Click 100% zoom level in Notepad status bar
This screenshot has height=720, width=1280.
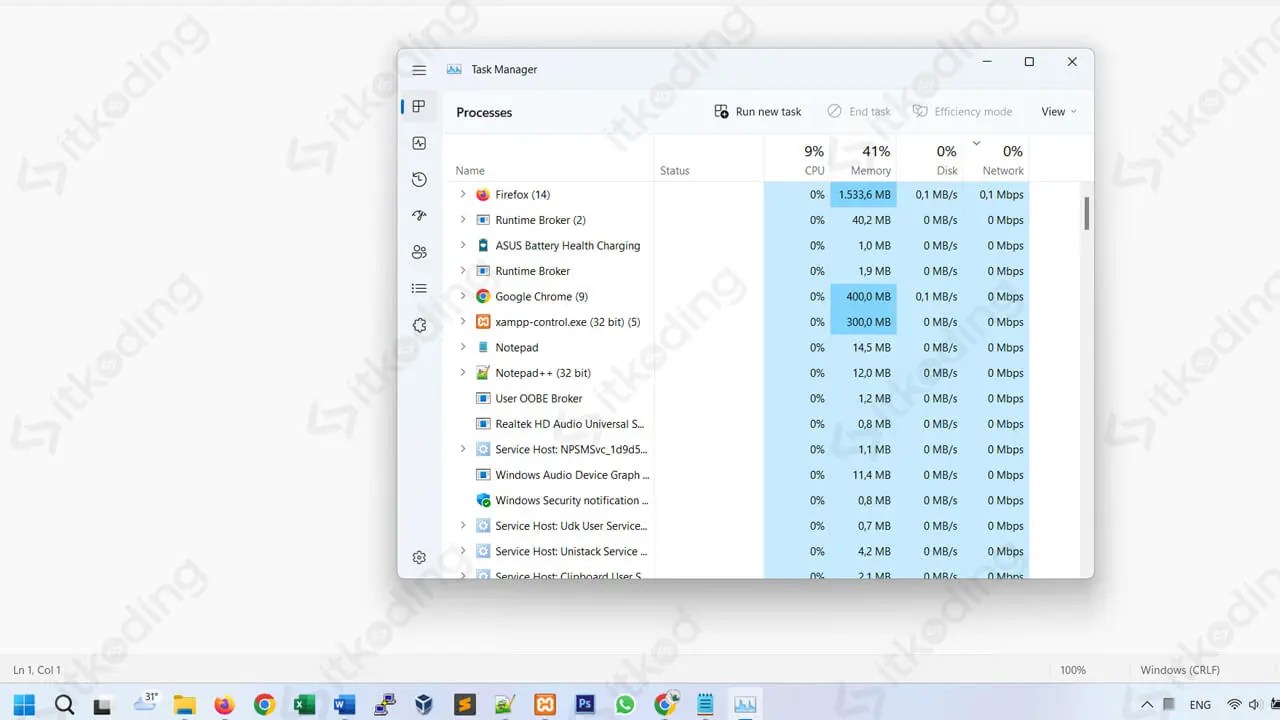click(x=1073, y=670)
